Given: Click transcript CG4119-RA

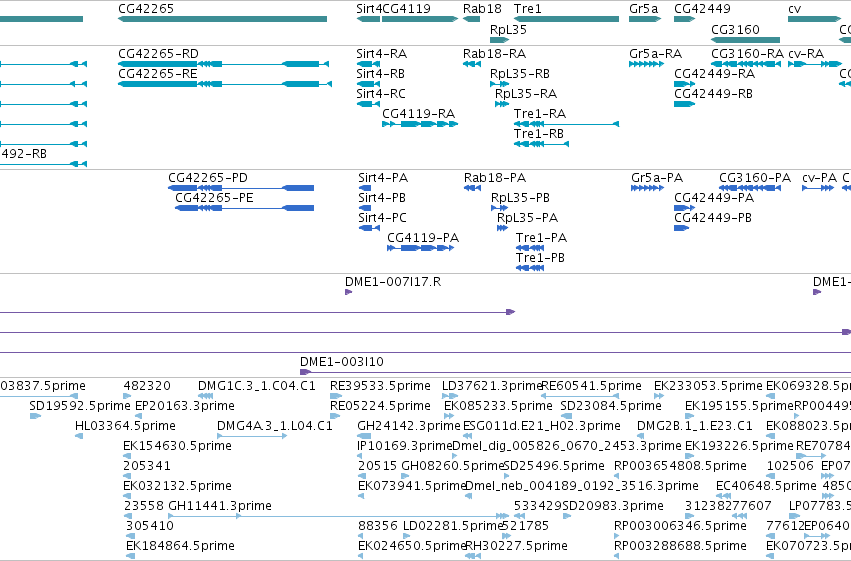Looking at the screenshot, I should (x=418, y=114).
